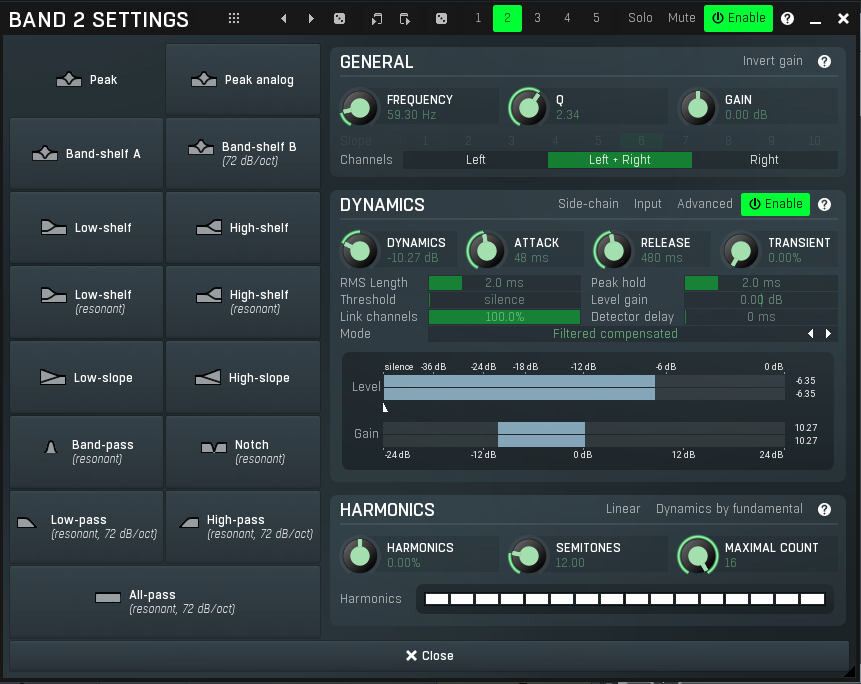The height and width of the screenshot is (684, 861).
Task: Switch to band 1
Action: (x=478, y=18)
